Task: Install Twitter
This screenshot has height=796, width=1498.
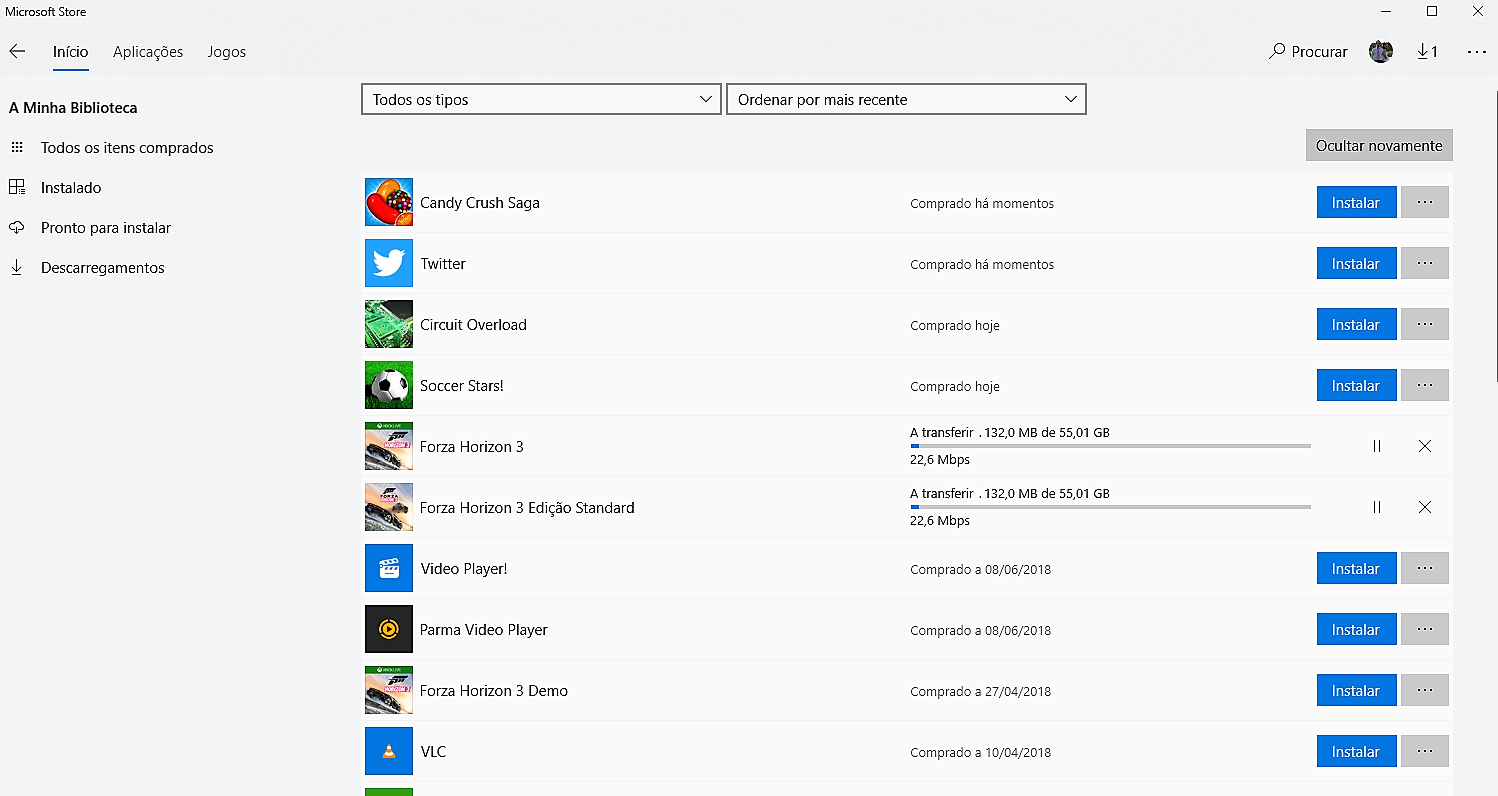Action: 1356,263
